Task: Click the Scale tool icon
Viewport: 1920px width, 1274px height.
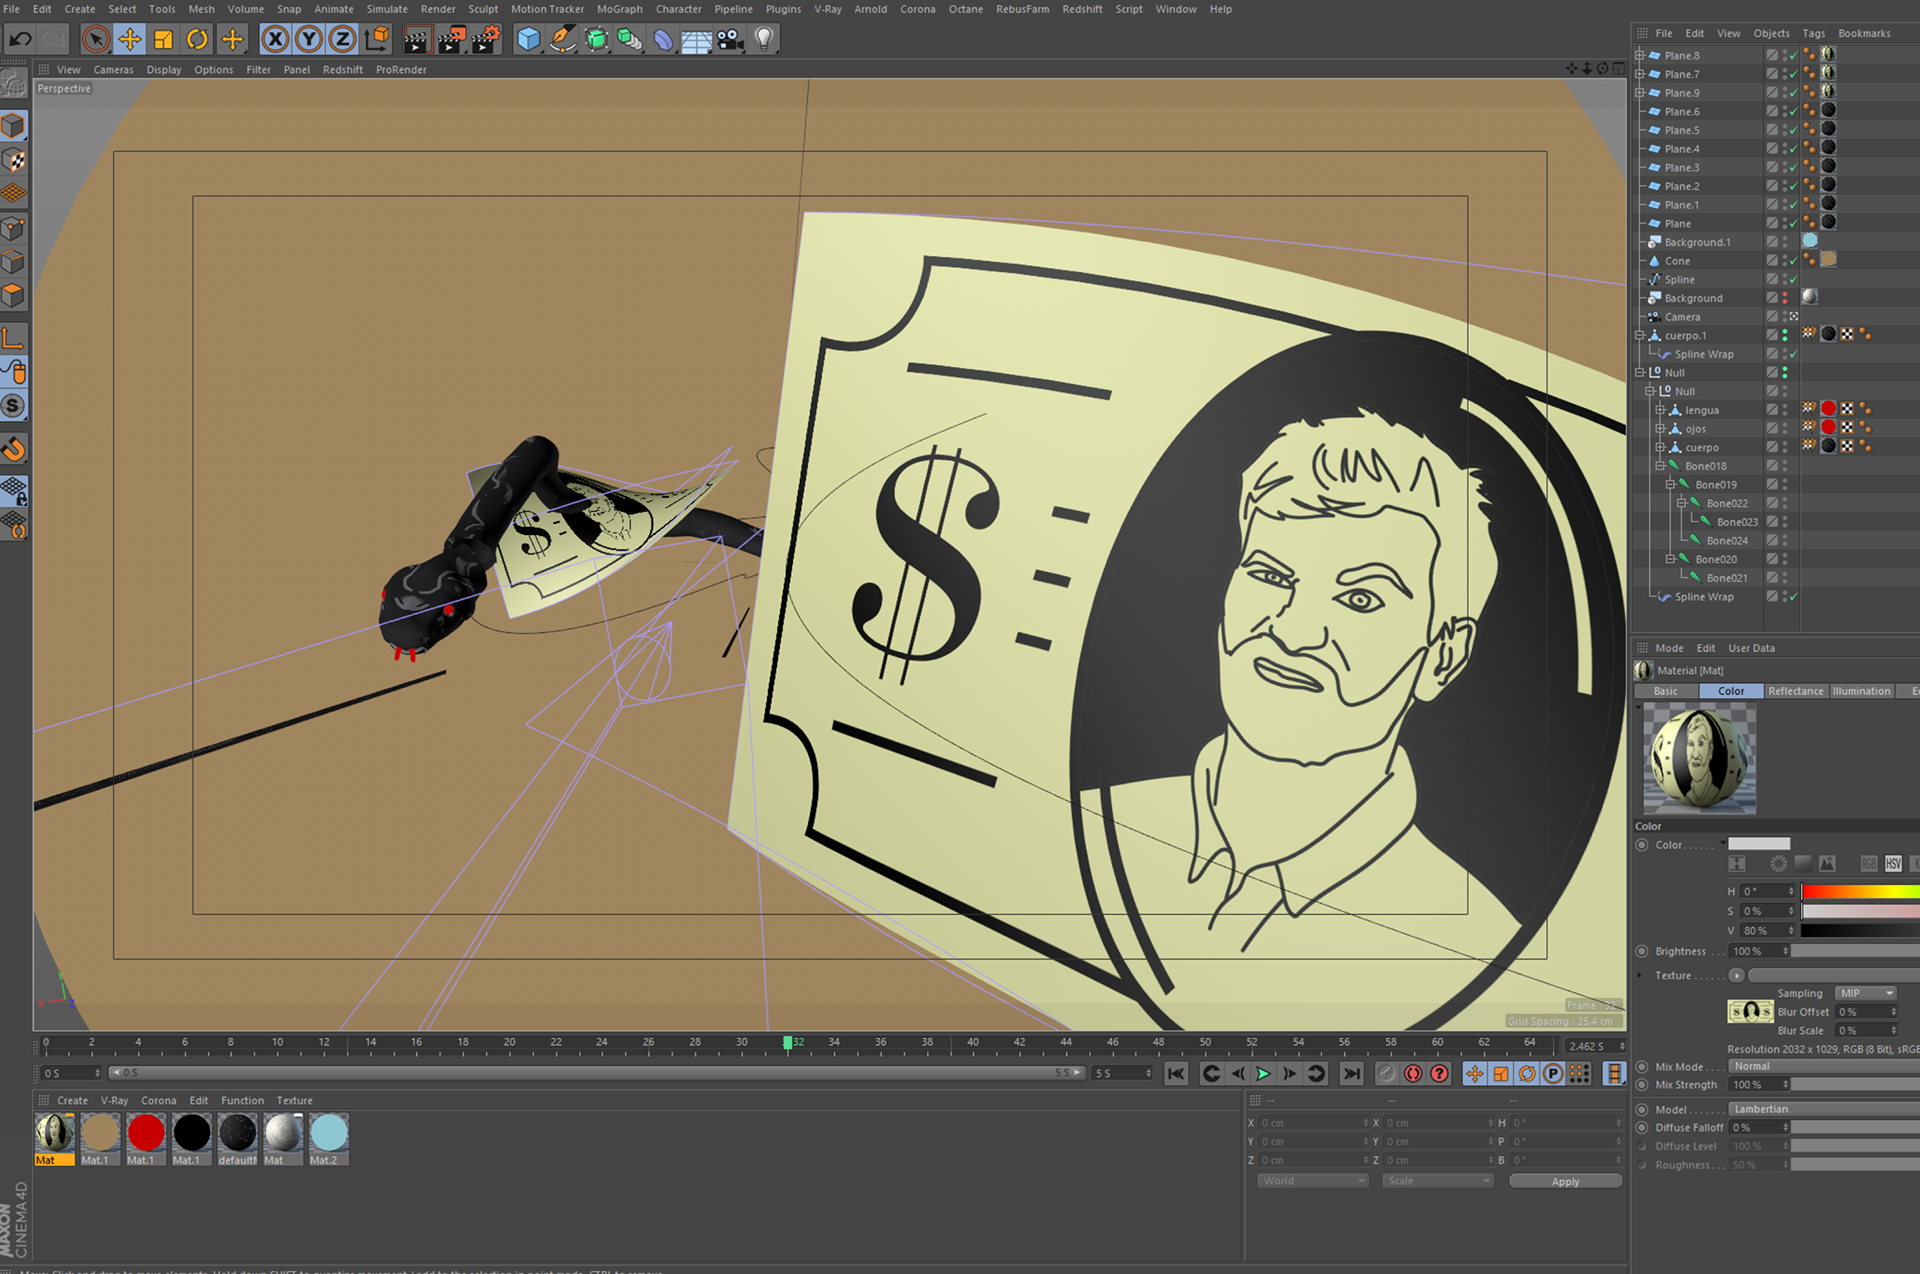Action: coord(163,40)
